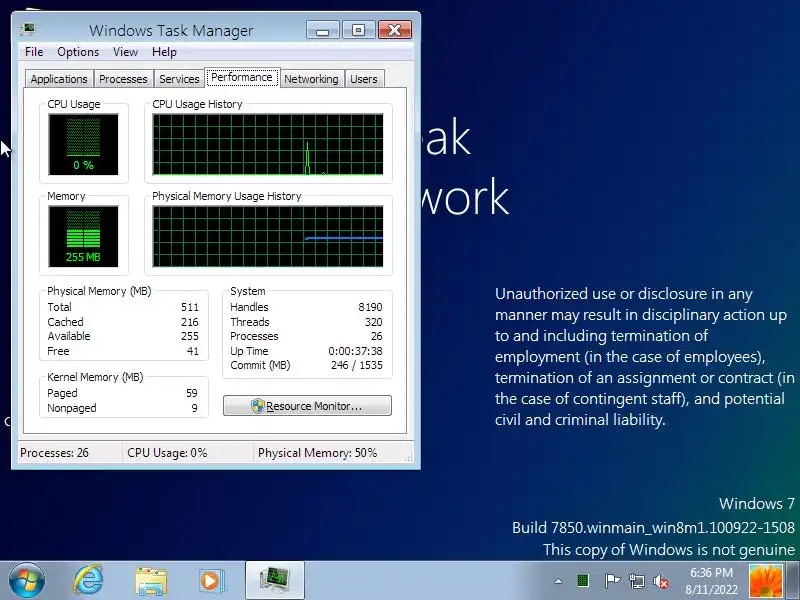This screenshot has width=800, height=600.
Task: Open Windows Explorer folder icon in taskbar
Action: coord(151,581)
